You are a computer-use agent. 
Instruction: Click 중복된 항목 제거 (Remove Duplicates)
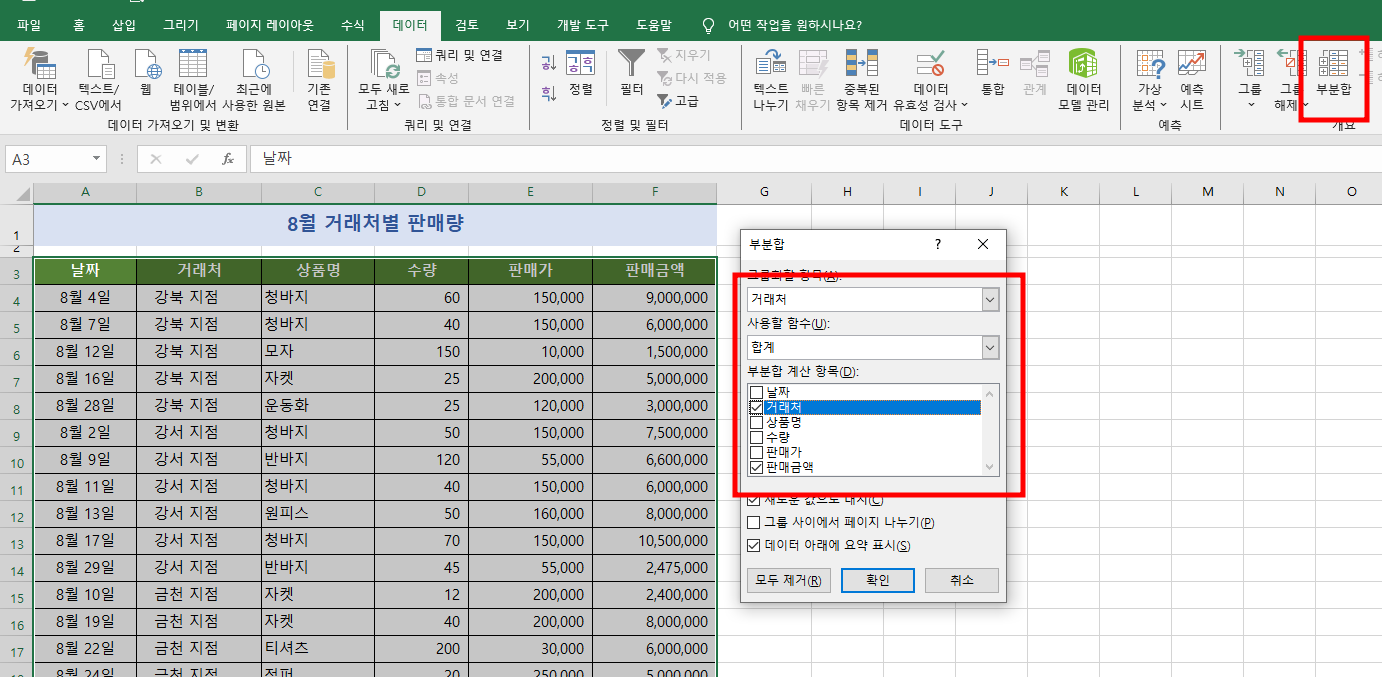coord(861,80)
